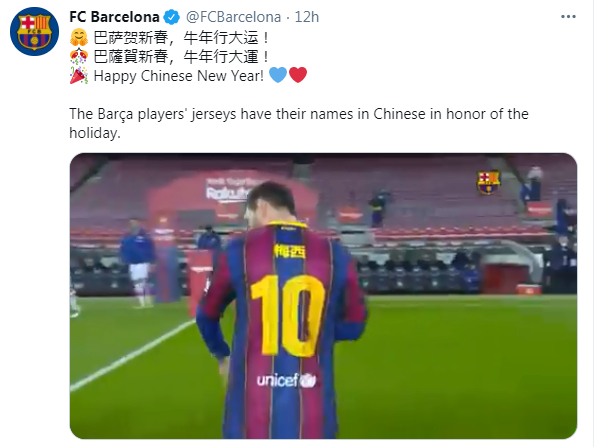601x447 pixels.
Task: Click the 12h tweet timestamp
Action: 306,17
